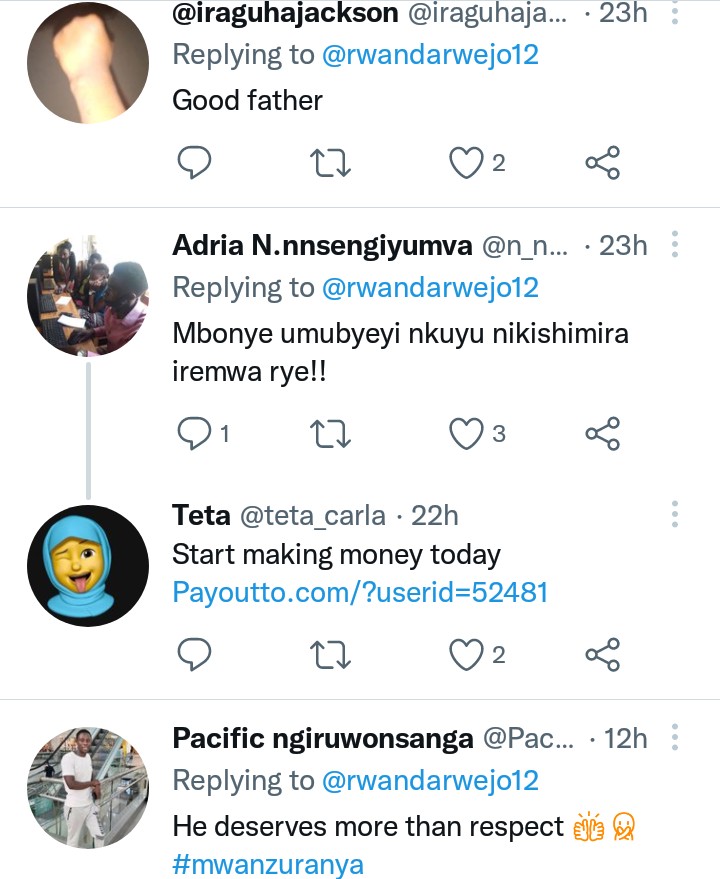Share the 'Good father' tweet

pos(602,163)
